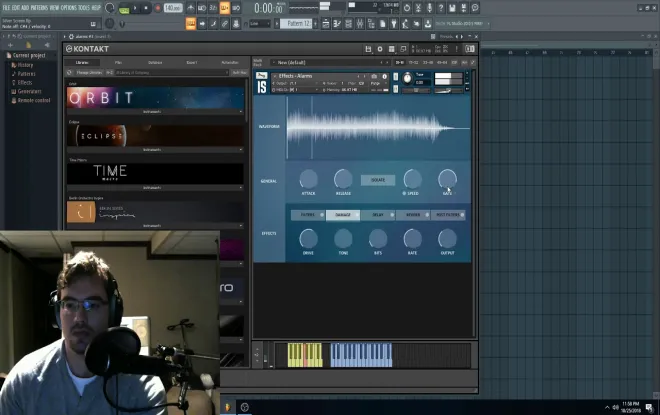Stop playback with the transport stop button
The image size is (660, 415).
click(x=146, y=8)
